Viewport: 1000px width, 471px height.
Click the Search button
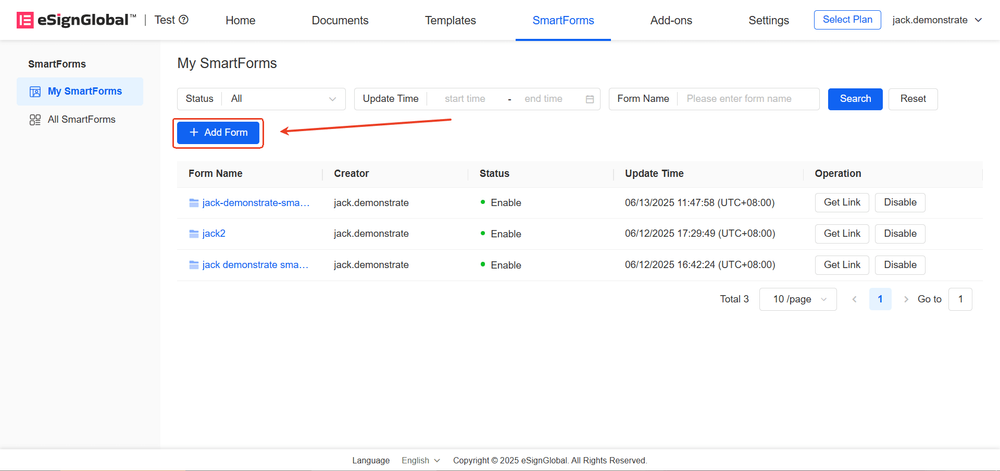point(855,99)
